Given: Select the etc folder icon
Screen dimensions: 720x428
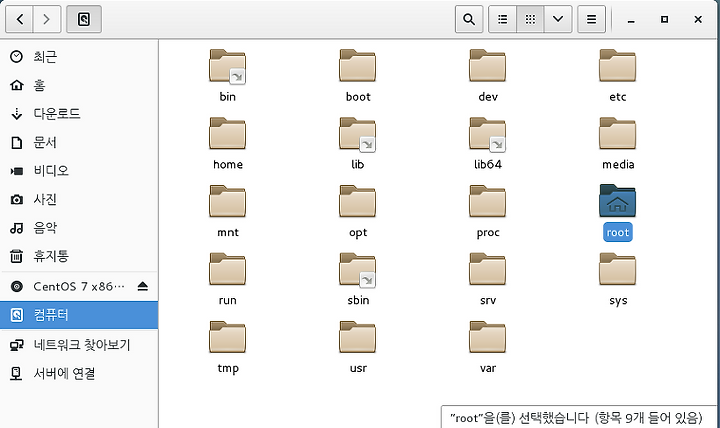Looking at the screenshot, I should (x=618, y=66).
